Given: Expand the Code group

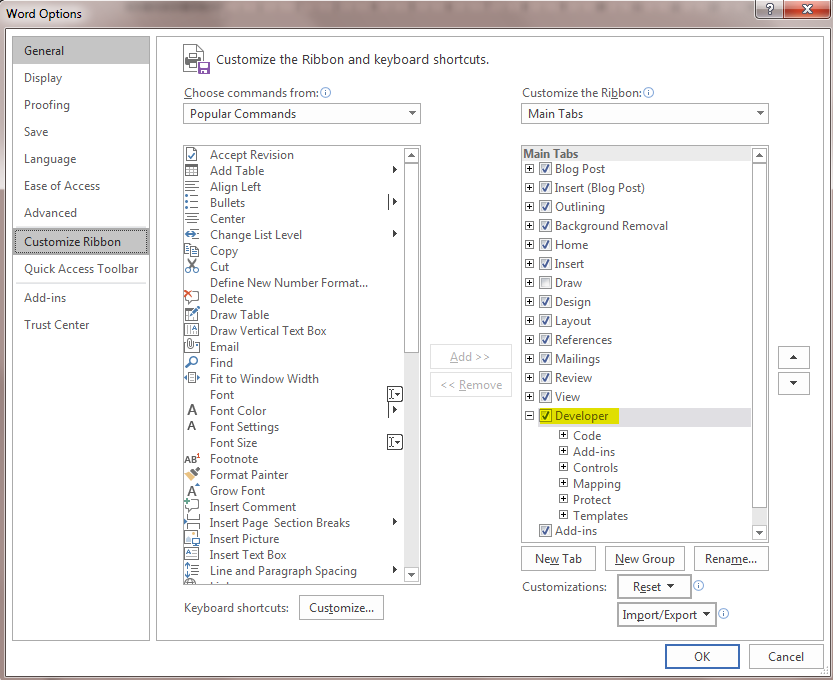Looking at the screenshot, I should point(564,435).
